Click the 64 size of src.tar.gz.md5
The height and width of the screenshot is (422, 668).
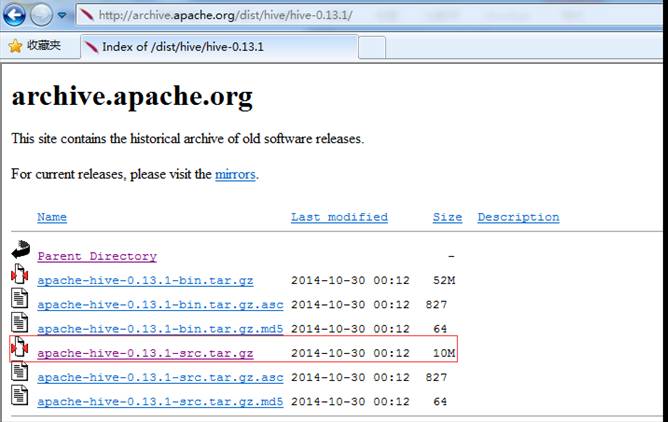click(440, 402)
